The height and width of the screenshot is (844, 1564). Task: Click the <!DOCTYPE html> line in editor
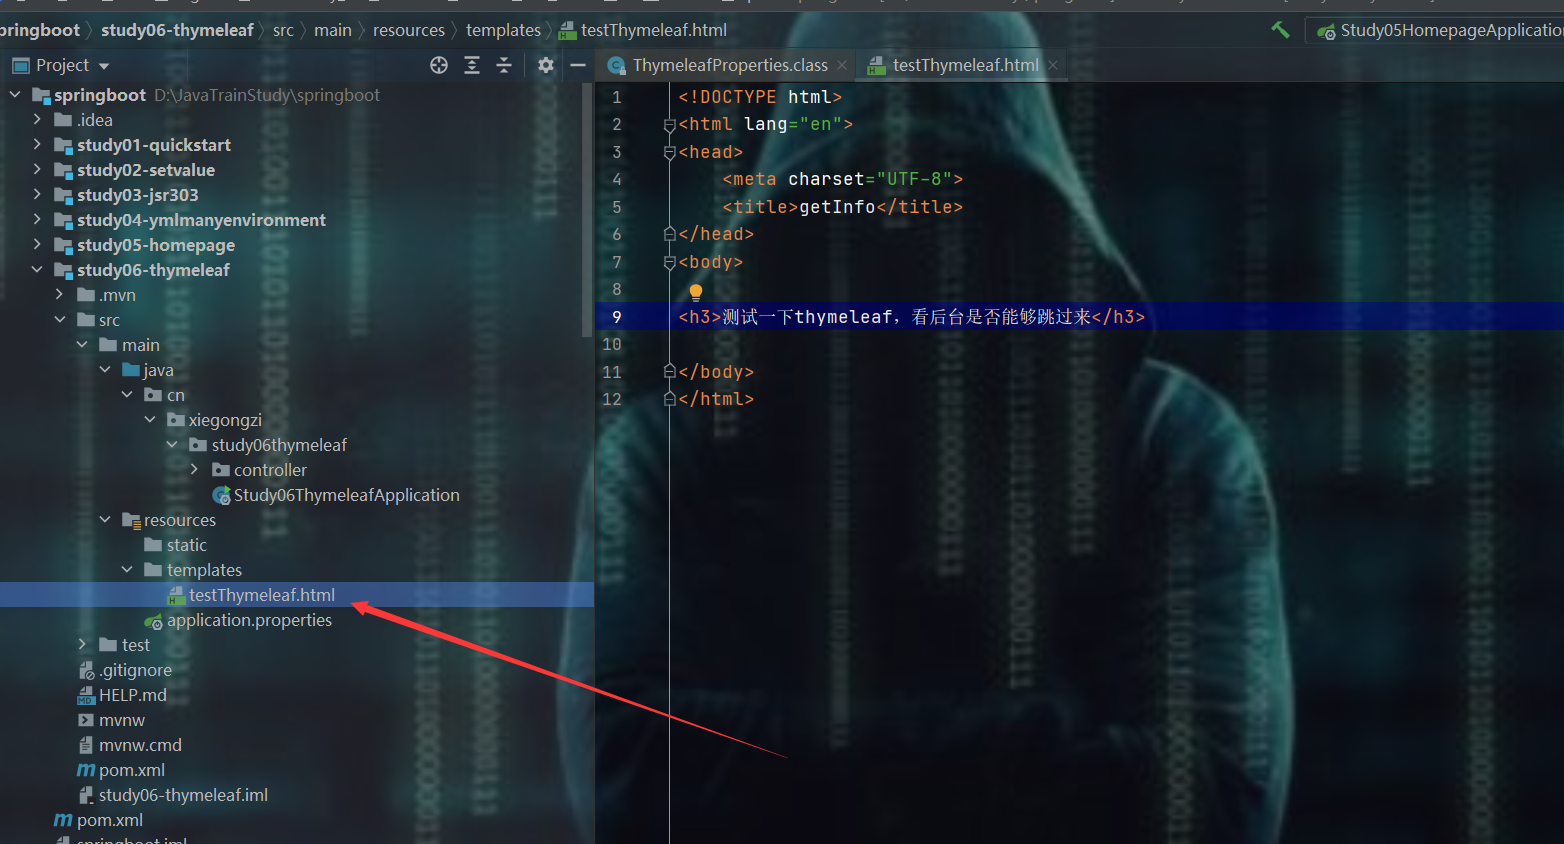coord(760,97)
